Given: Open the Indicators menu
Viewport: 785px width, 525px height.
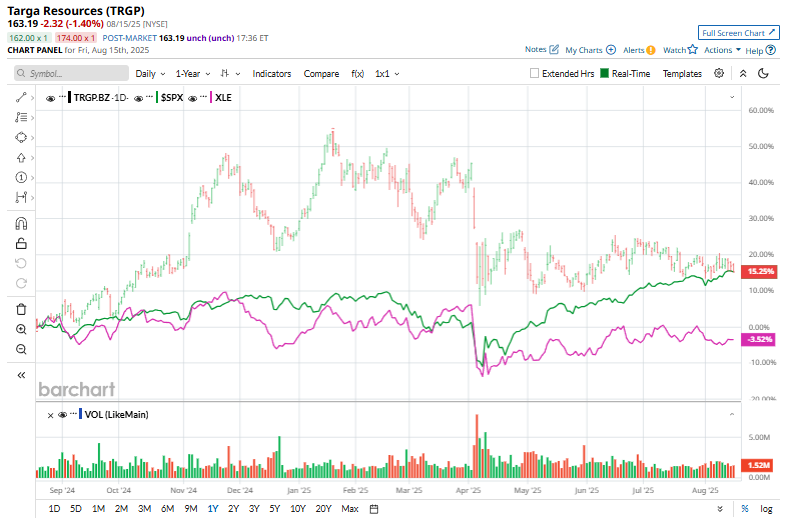Looking at the screenshot, I should click(x=271, y=74).
